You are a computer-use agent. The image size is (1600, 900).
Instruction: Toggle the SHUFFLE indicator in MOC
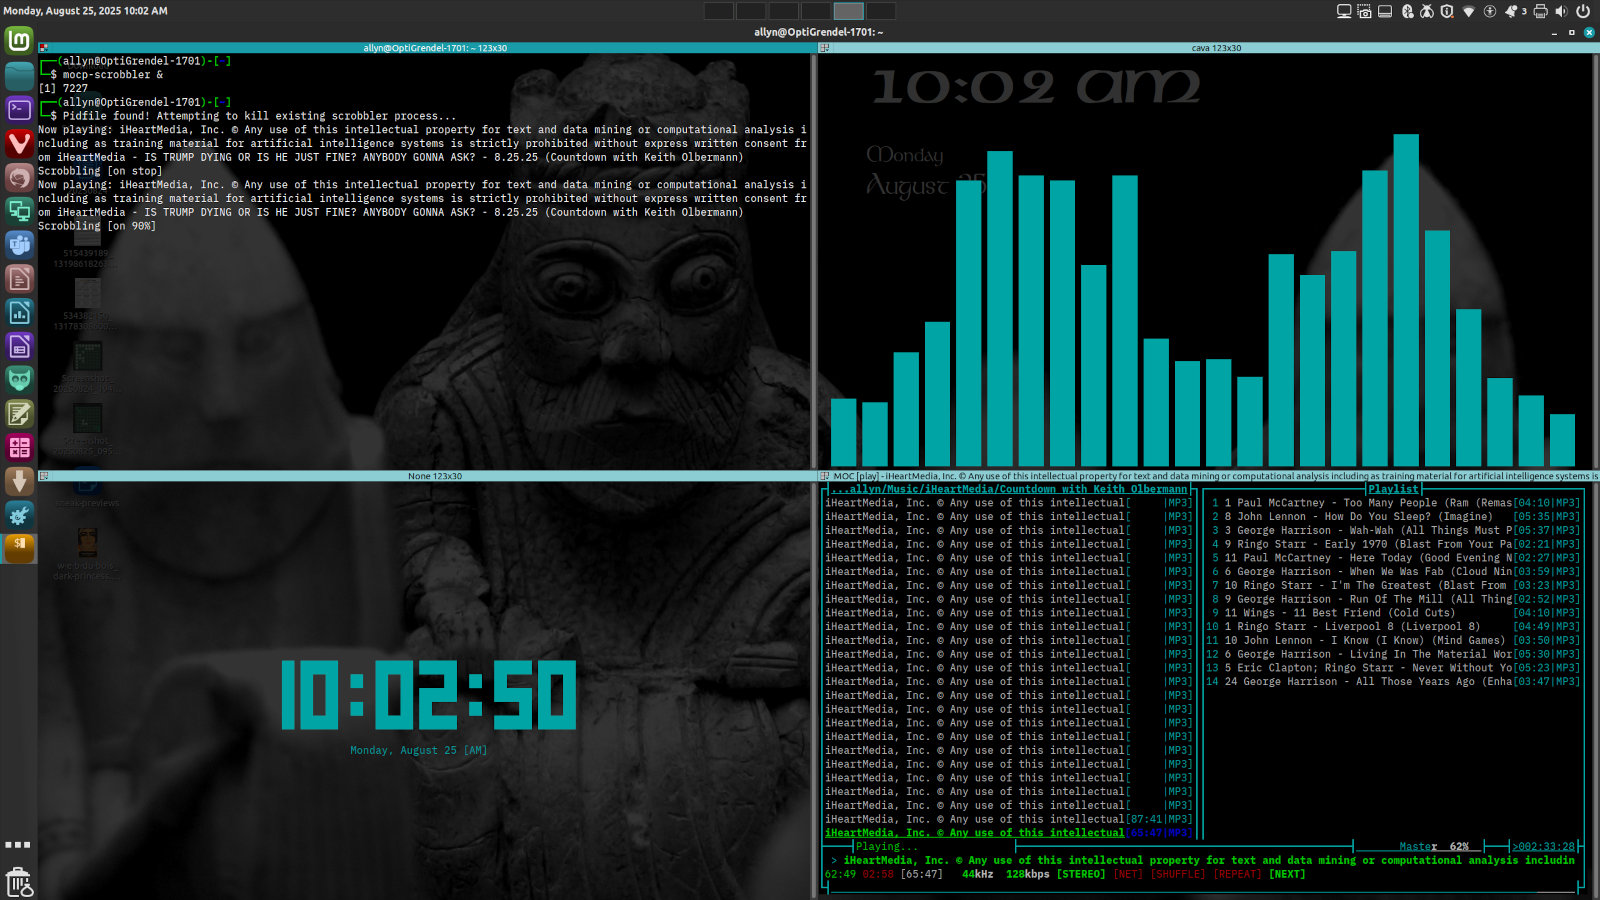click(1177, 874)
